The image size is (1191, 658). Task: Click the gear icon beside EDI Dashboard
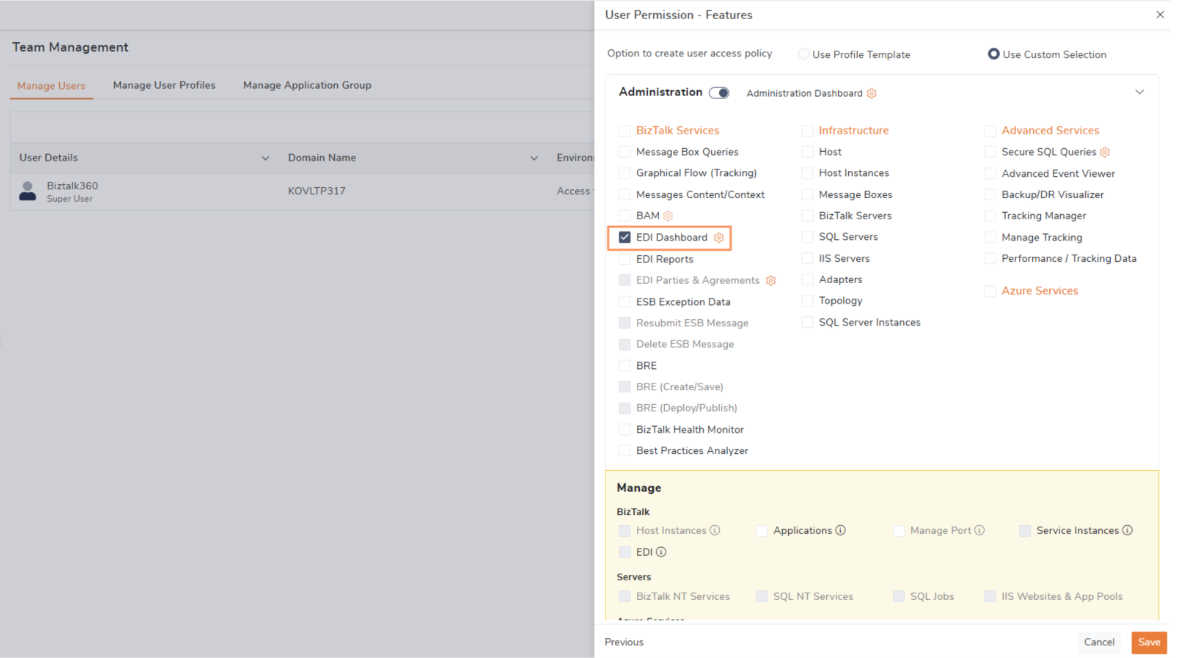(717, 237)
